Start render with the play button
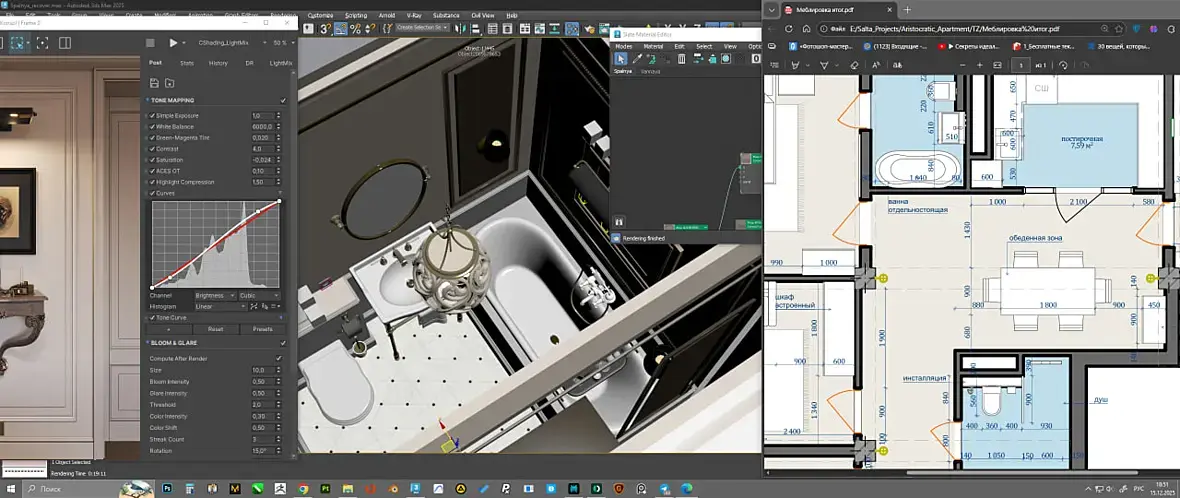The width and height of the screenshot is (1180, 498). tap(173, 43)
